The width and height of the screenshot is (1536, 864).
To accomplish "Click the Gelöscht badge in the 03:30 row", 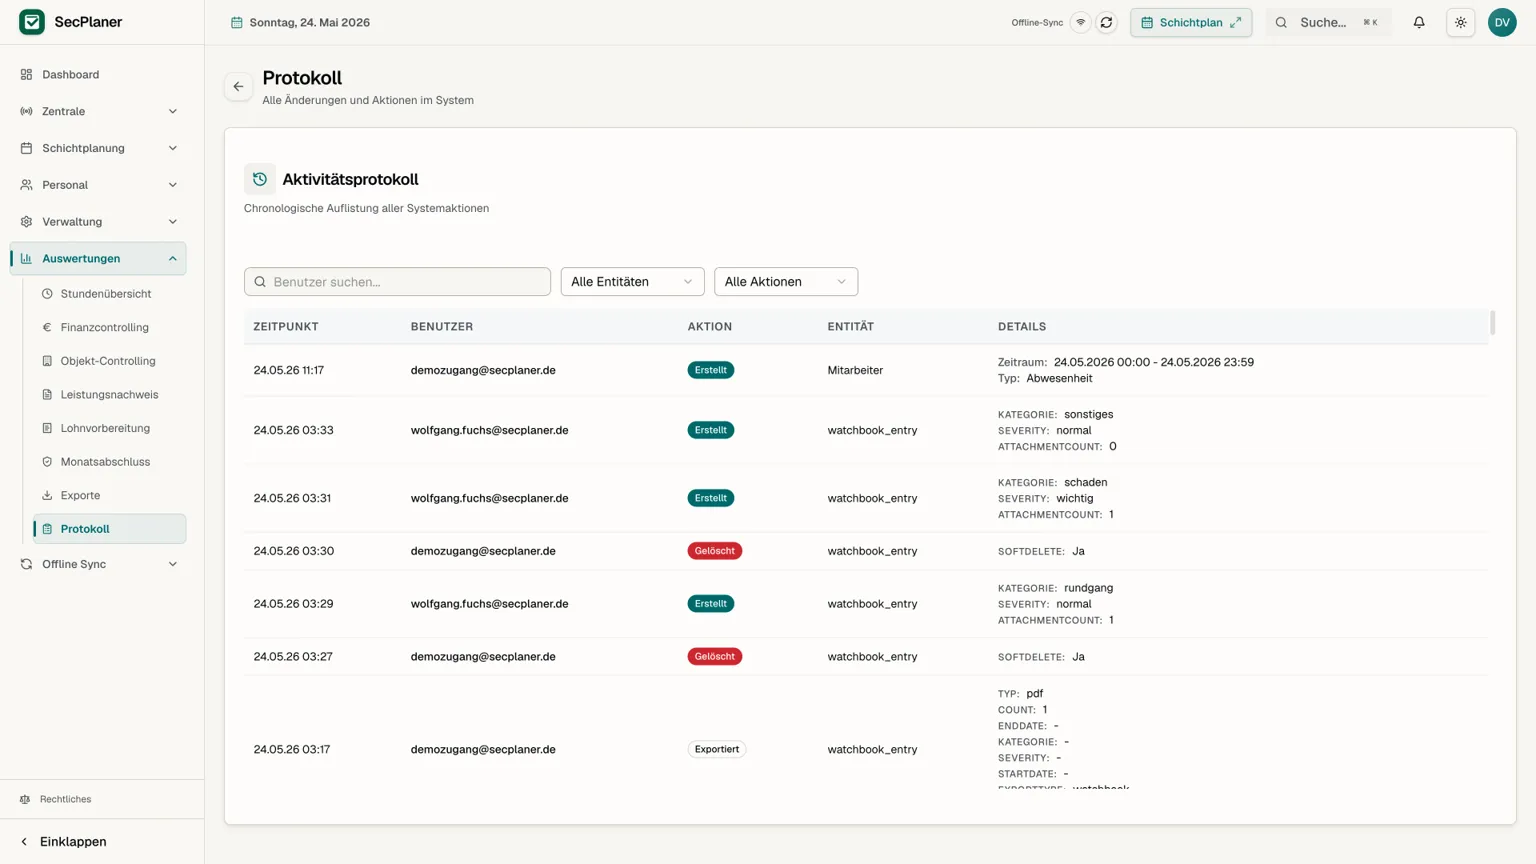I will pos(715,551).
